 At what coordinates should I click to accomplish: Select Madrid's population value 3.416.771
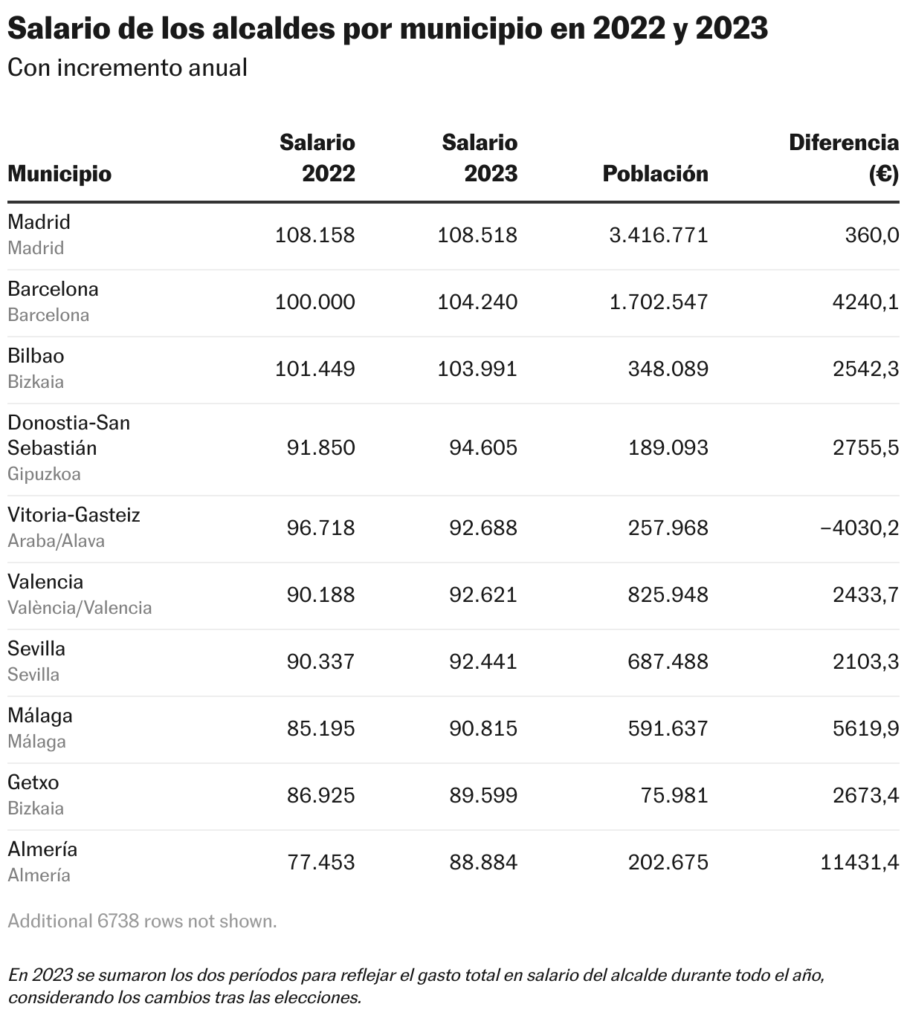658,235
